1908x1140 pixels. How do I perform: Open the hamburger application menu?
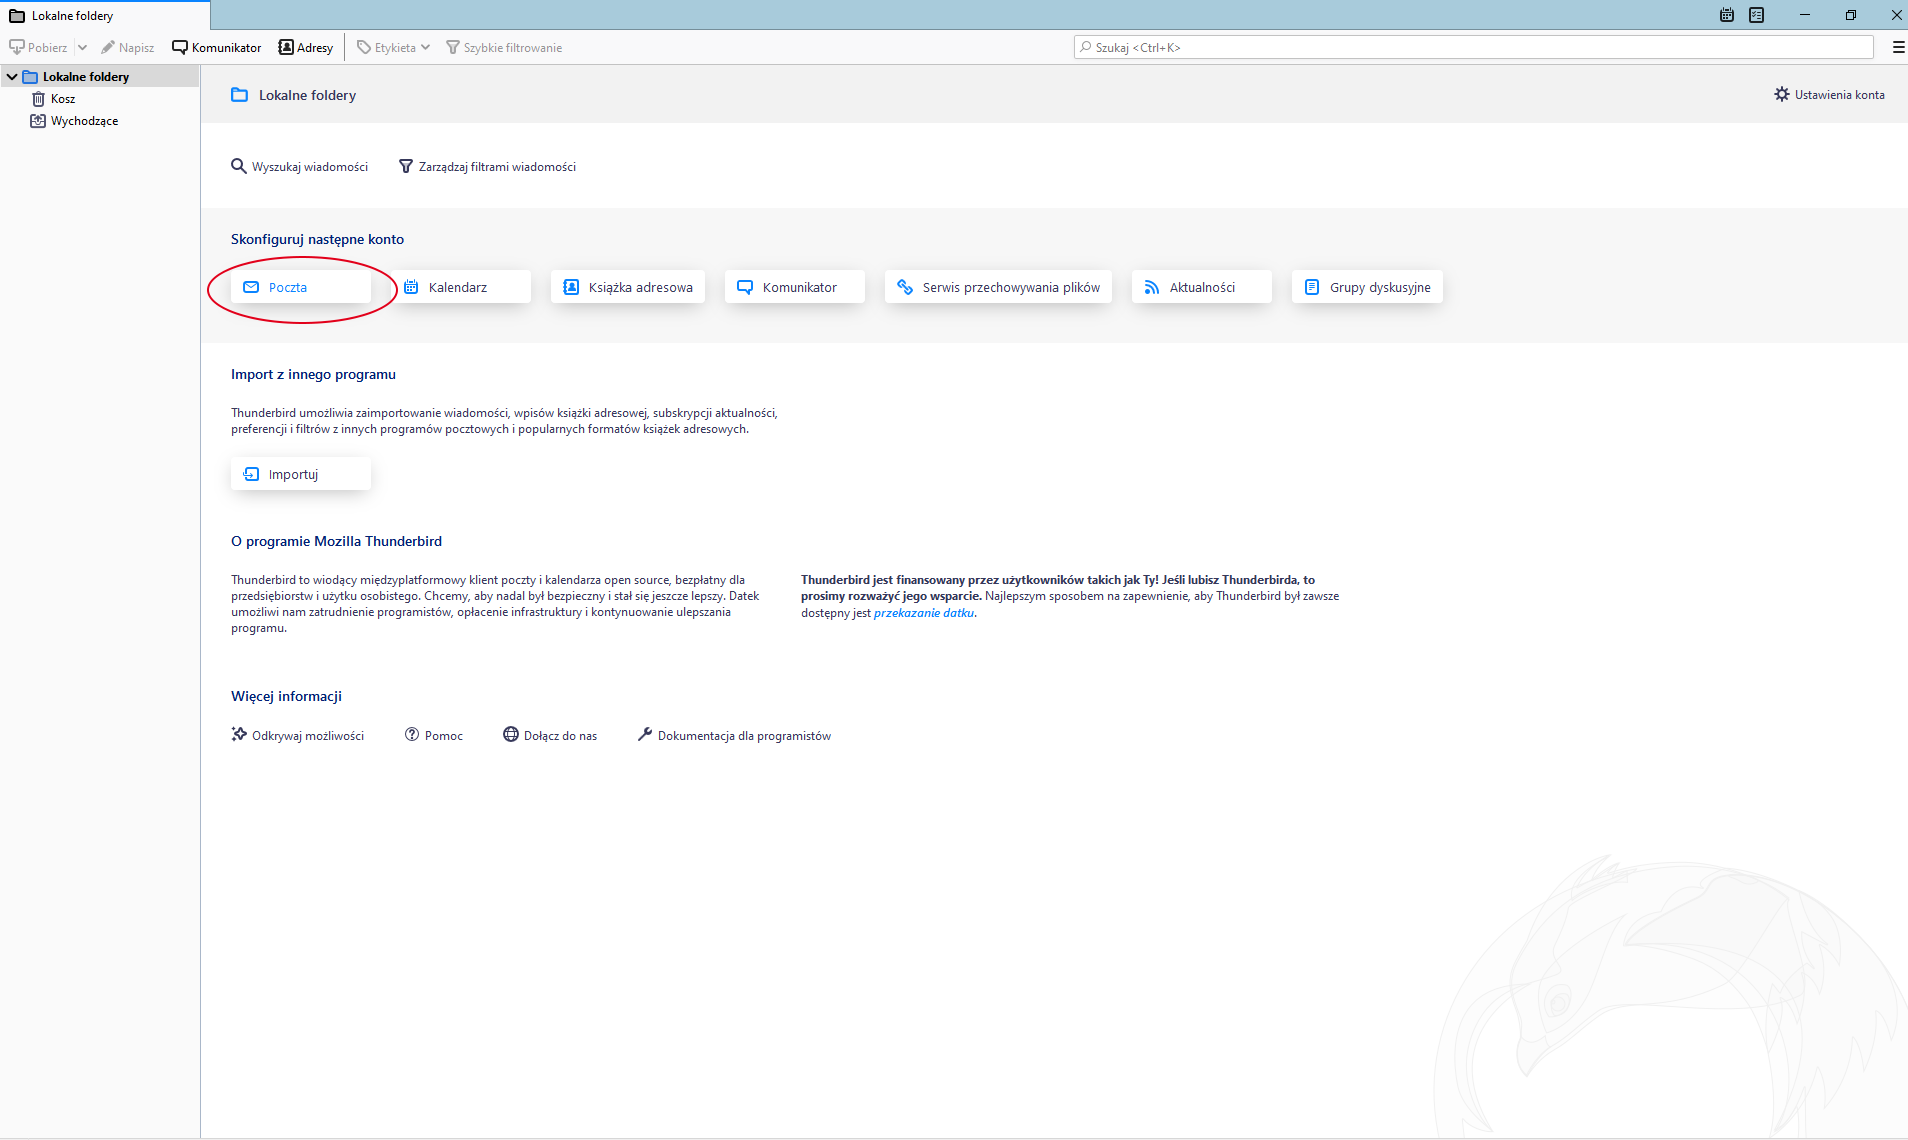click(1898, 47)
